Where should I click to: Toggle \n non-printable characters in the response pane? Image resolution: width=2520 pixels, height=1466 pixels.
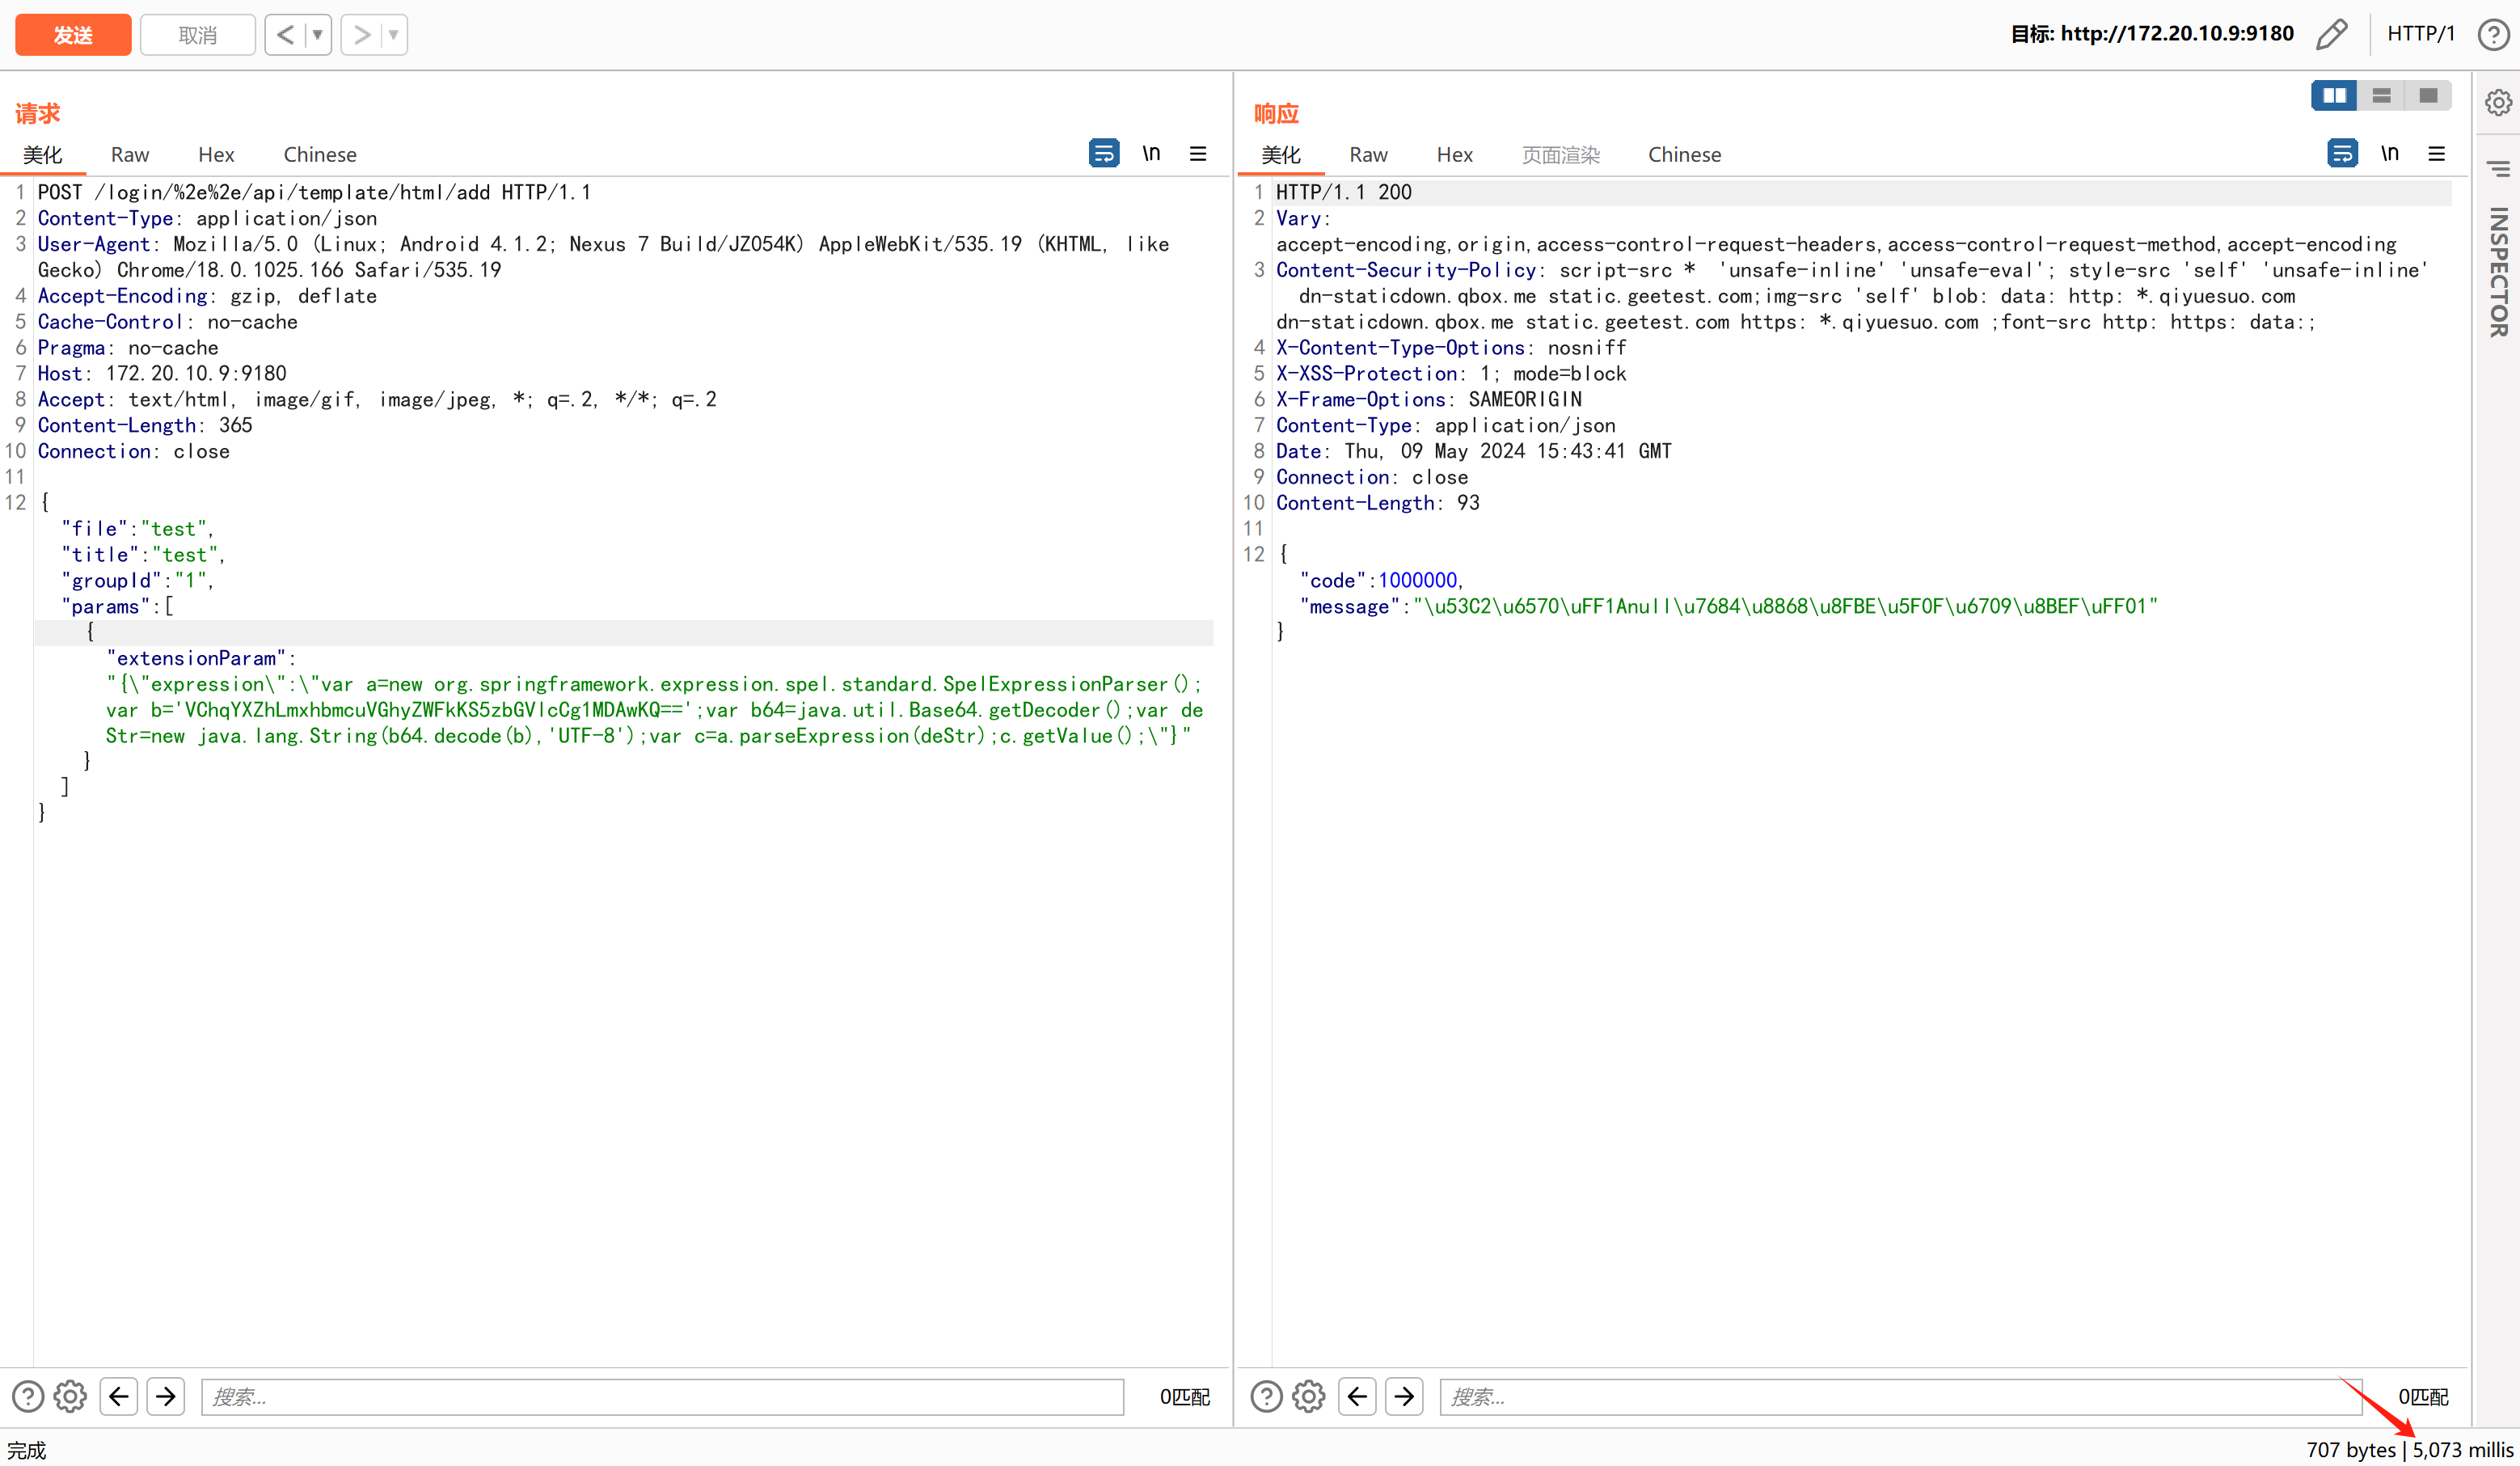(x=2389, y=154)
